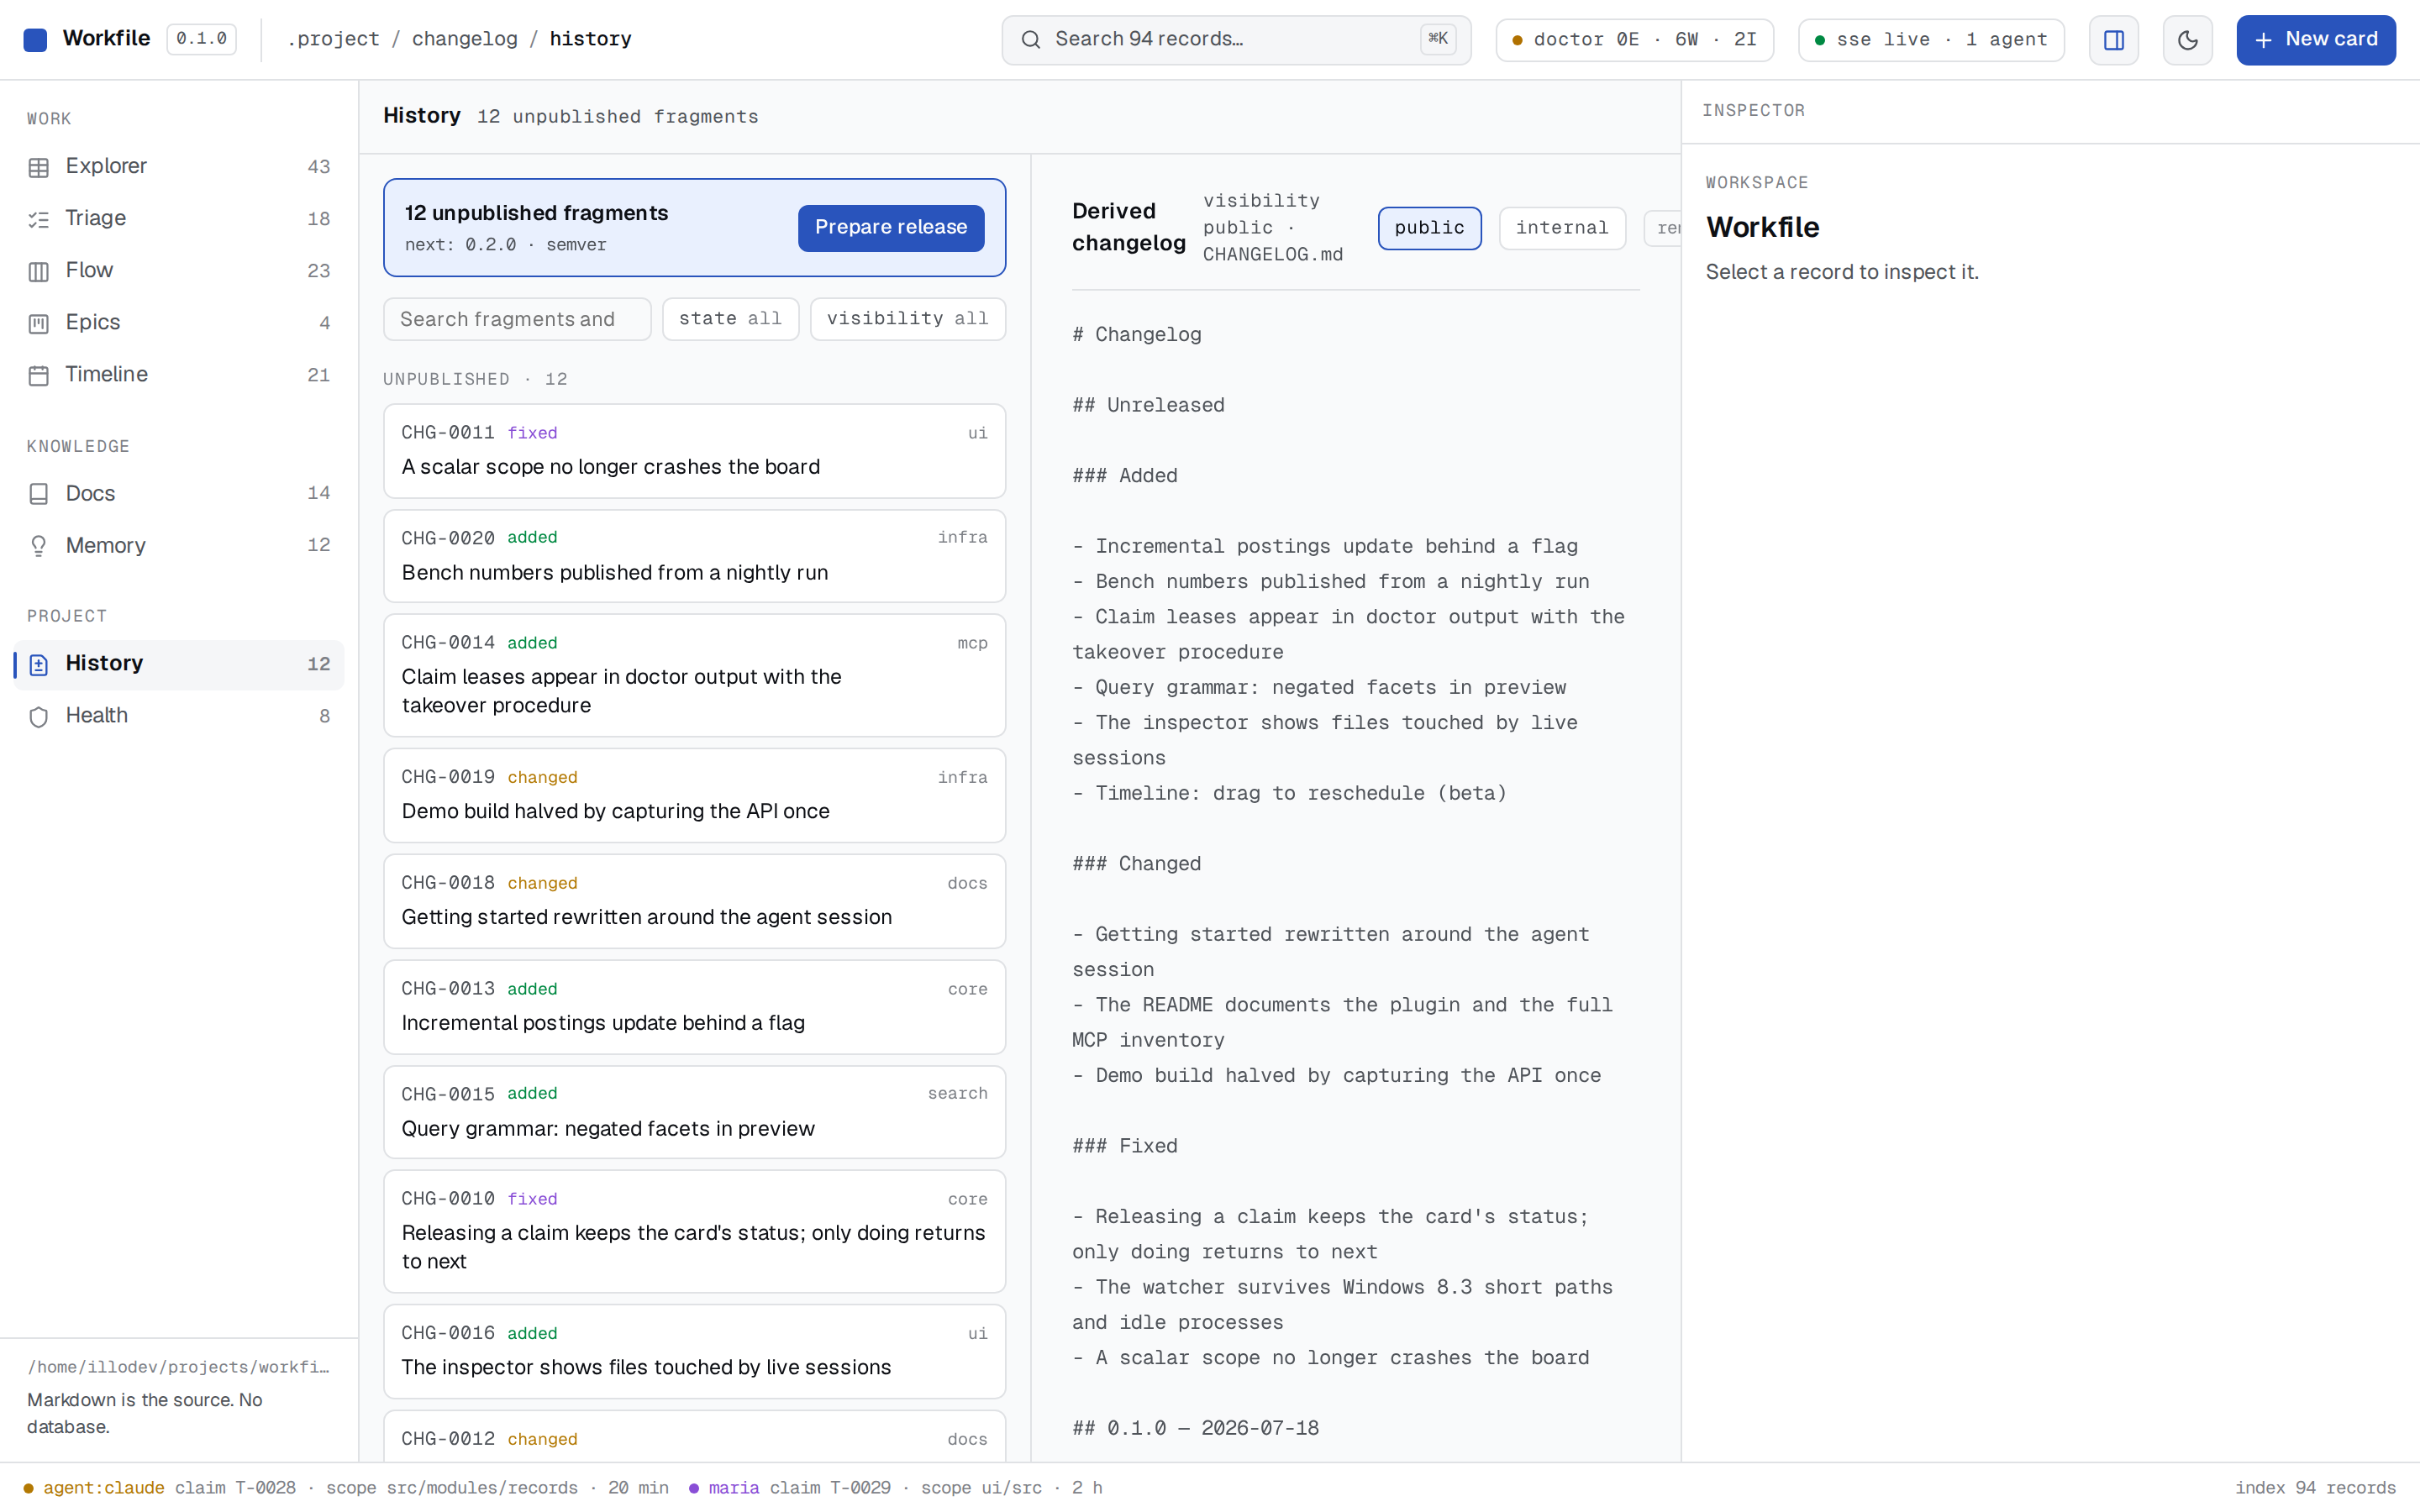Click the history breadcrumb
The height and width of the screenshot is (1512, 2420).
(590, 39)
